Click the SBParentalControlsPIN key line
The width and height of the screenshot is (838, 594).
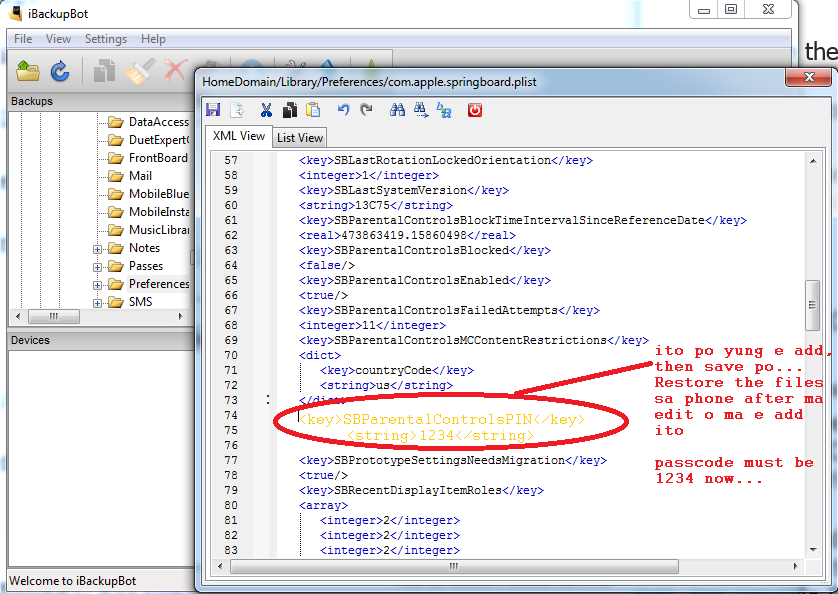[x=441, y=419]
